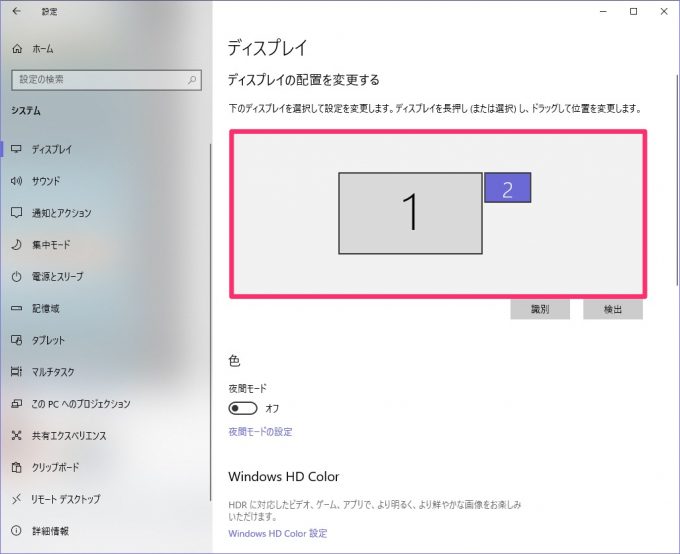Toggle the 夜間モード switch
This screenshot has width=680, height=554.
tap(243, 408)
